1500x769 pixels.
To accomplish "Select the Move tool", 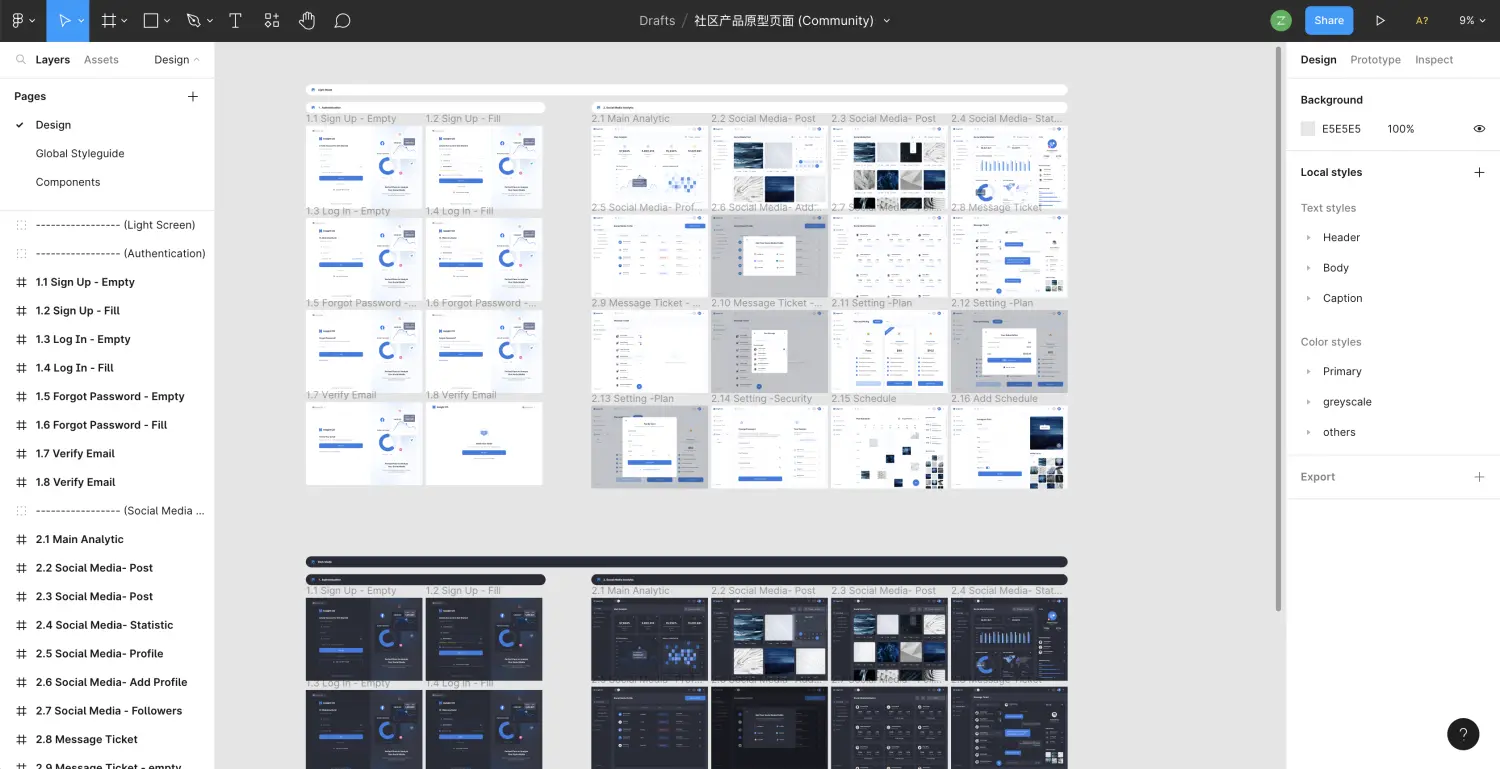I will tap(65, 20).
